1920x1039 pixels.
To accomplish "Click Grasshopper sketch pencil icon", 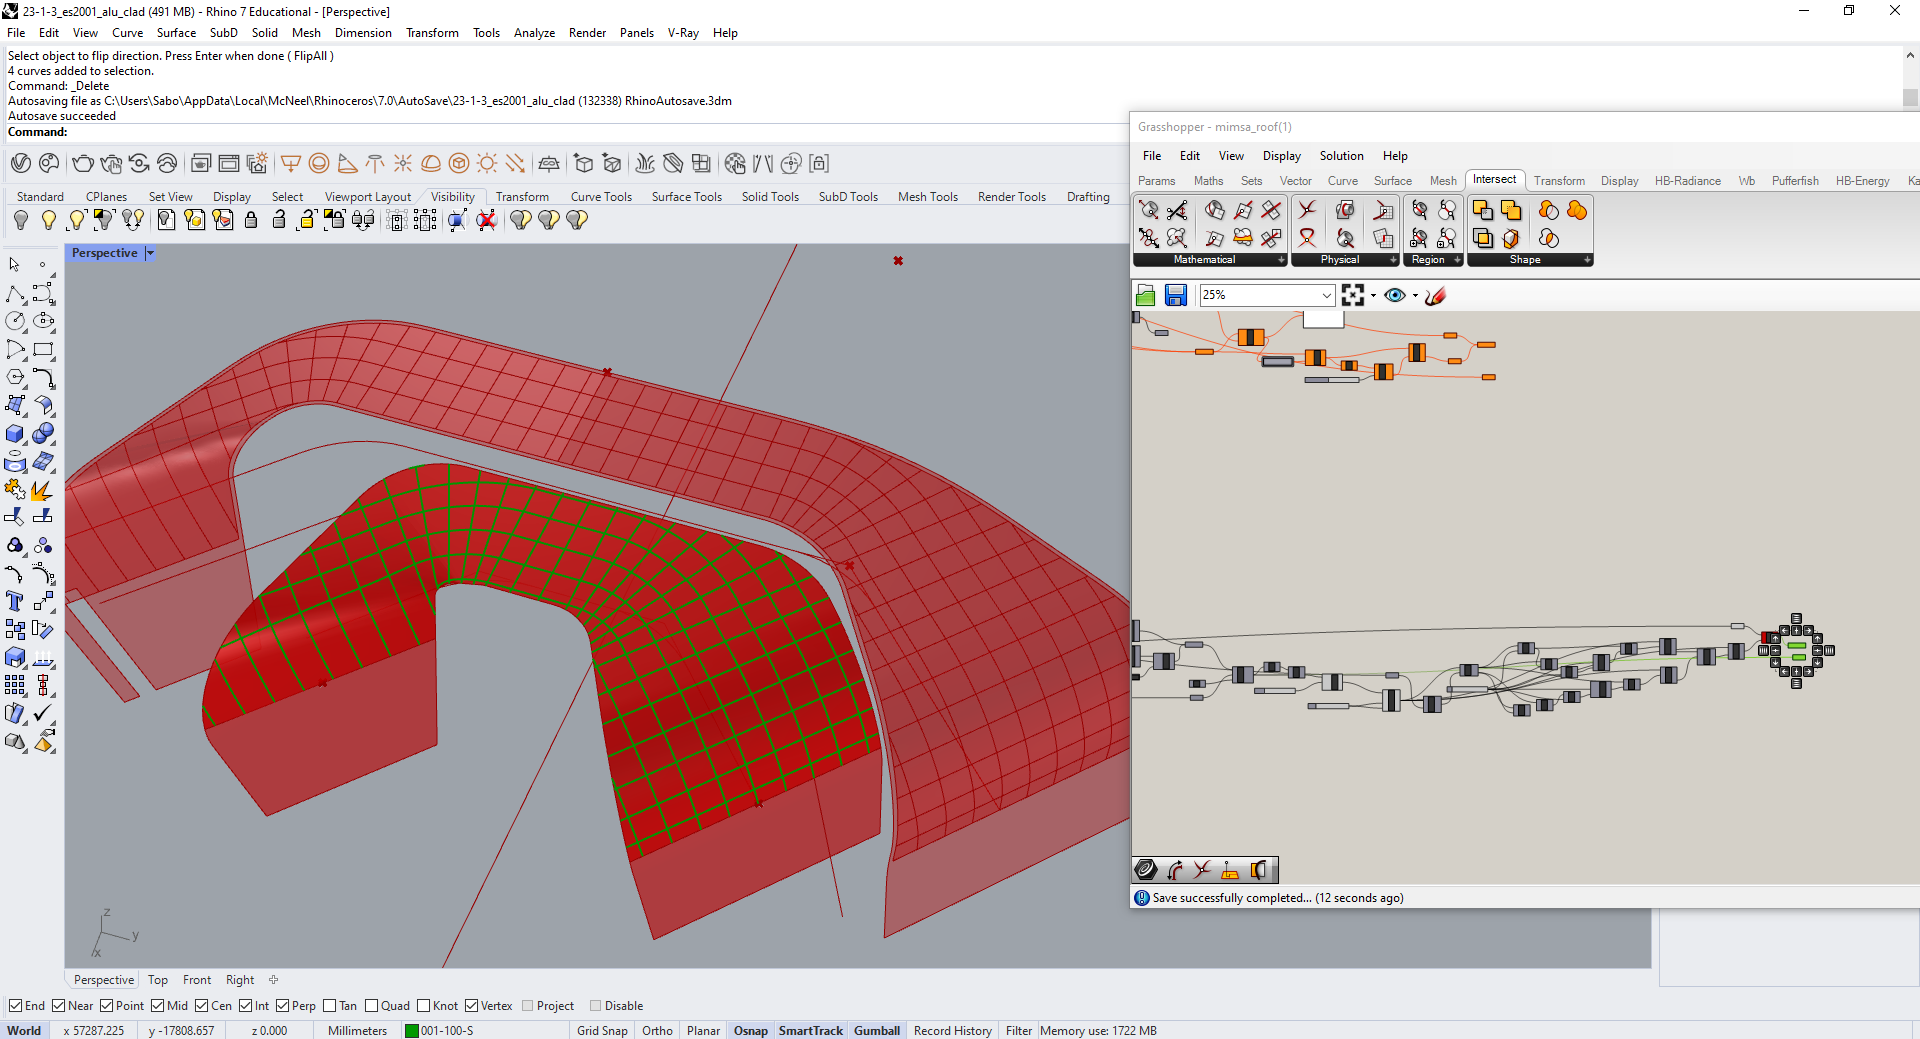I will coord(1436,295).
